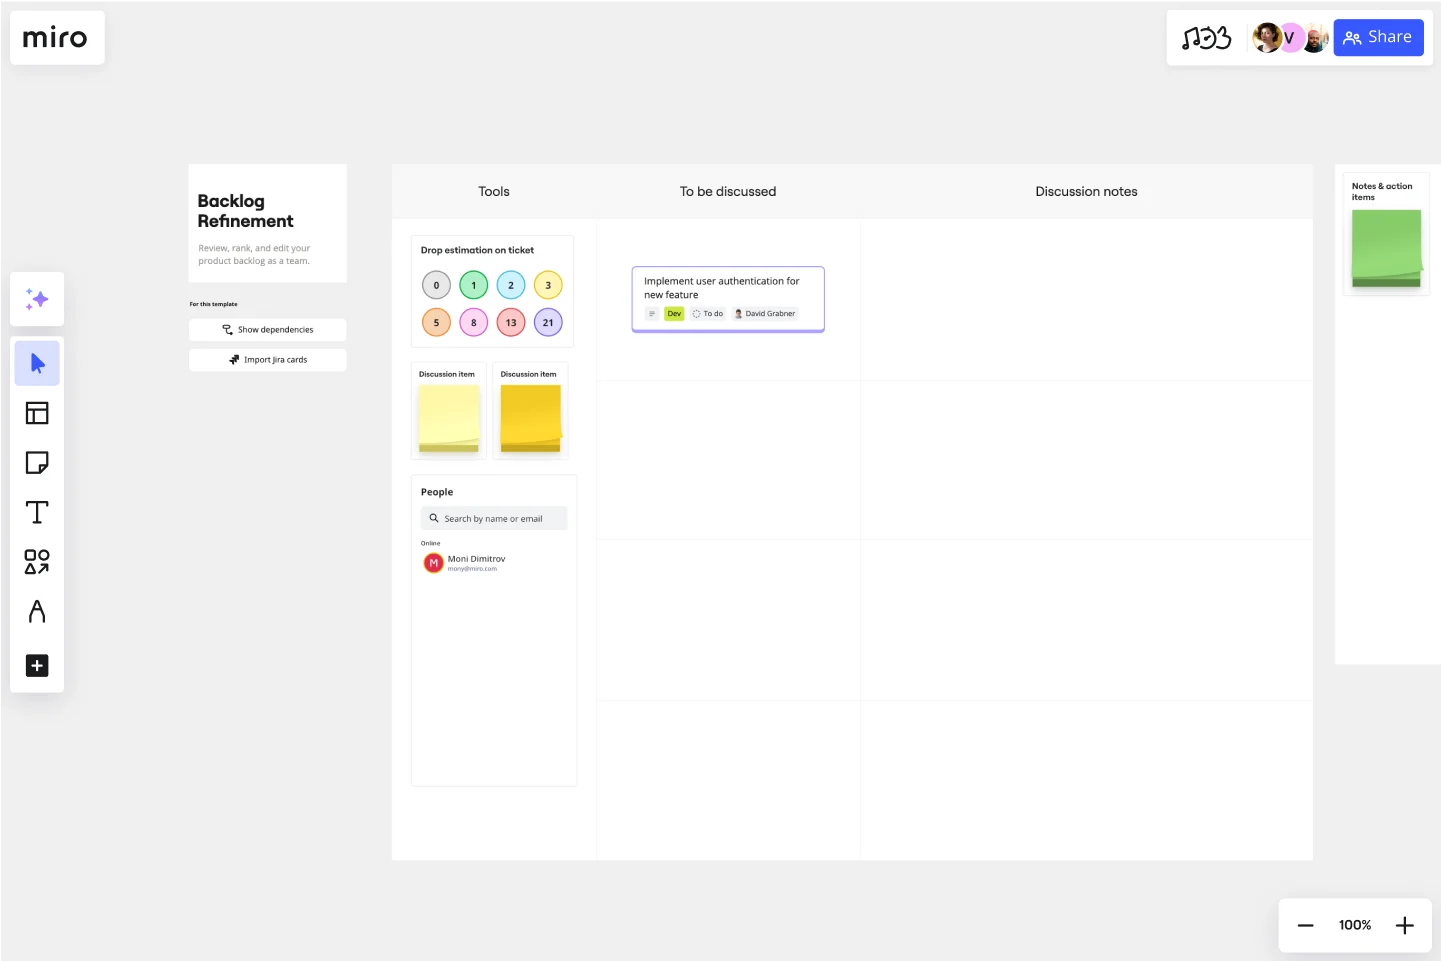Open the Miro AI sparkle tool
This screenshot has width=1441, height=961.
coord(37,299)
